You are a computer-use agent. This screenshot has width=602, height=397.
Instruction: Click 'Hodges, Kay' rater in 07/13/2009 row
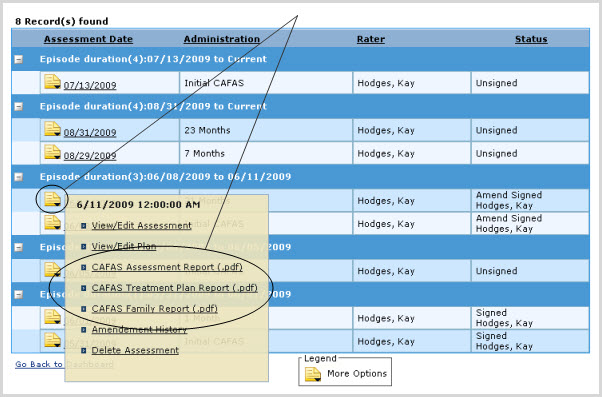coord(386,83)
